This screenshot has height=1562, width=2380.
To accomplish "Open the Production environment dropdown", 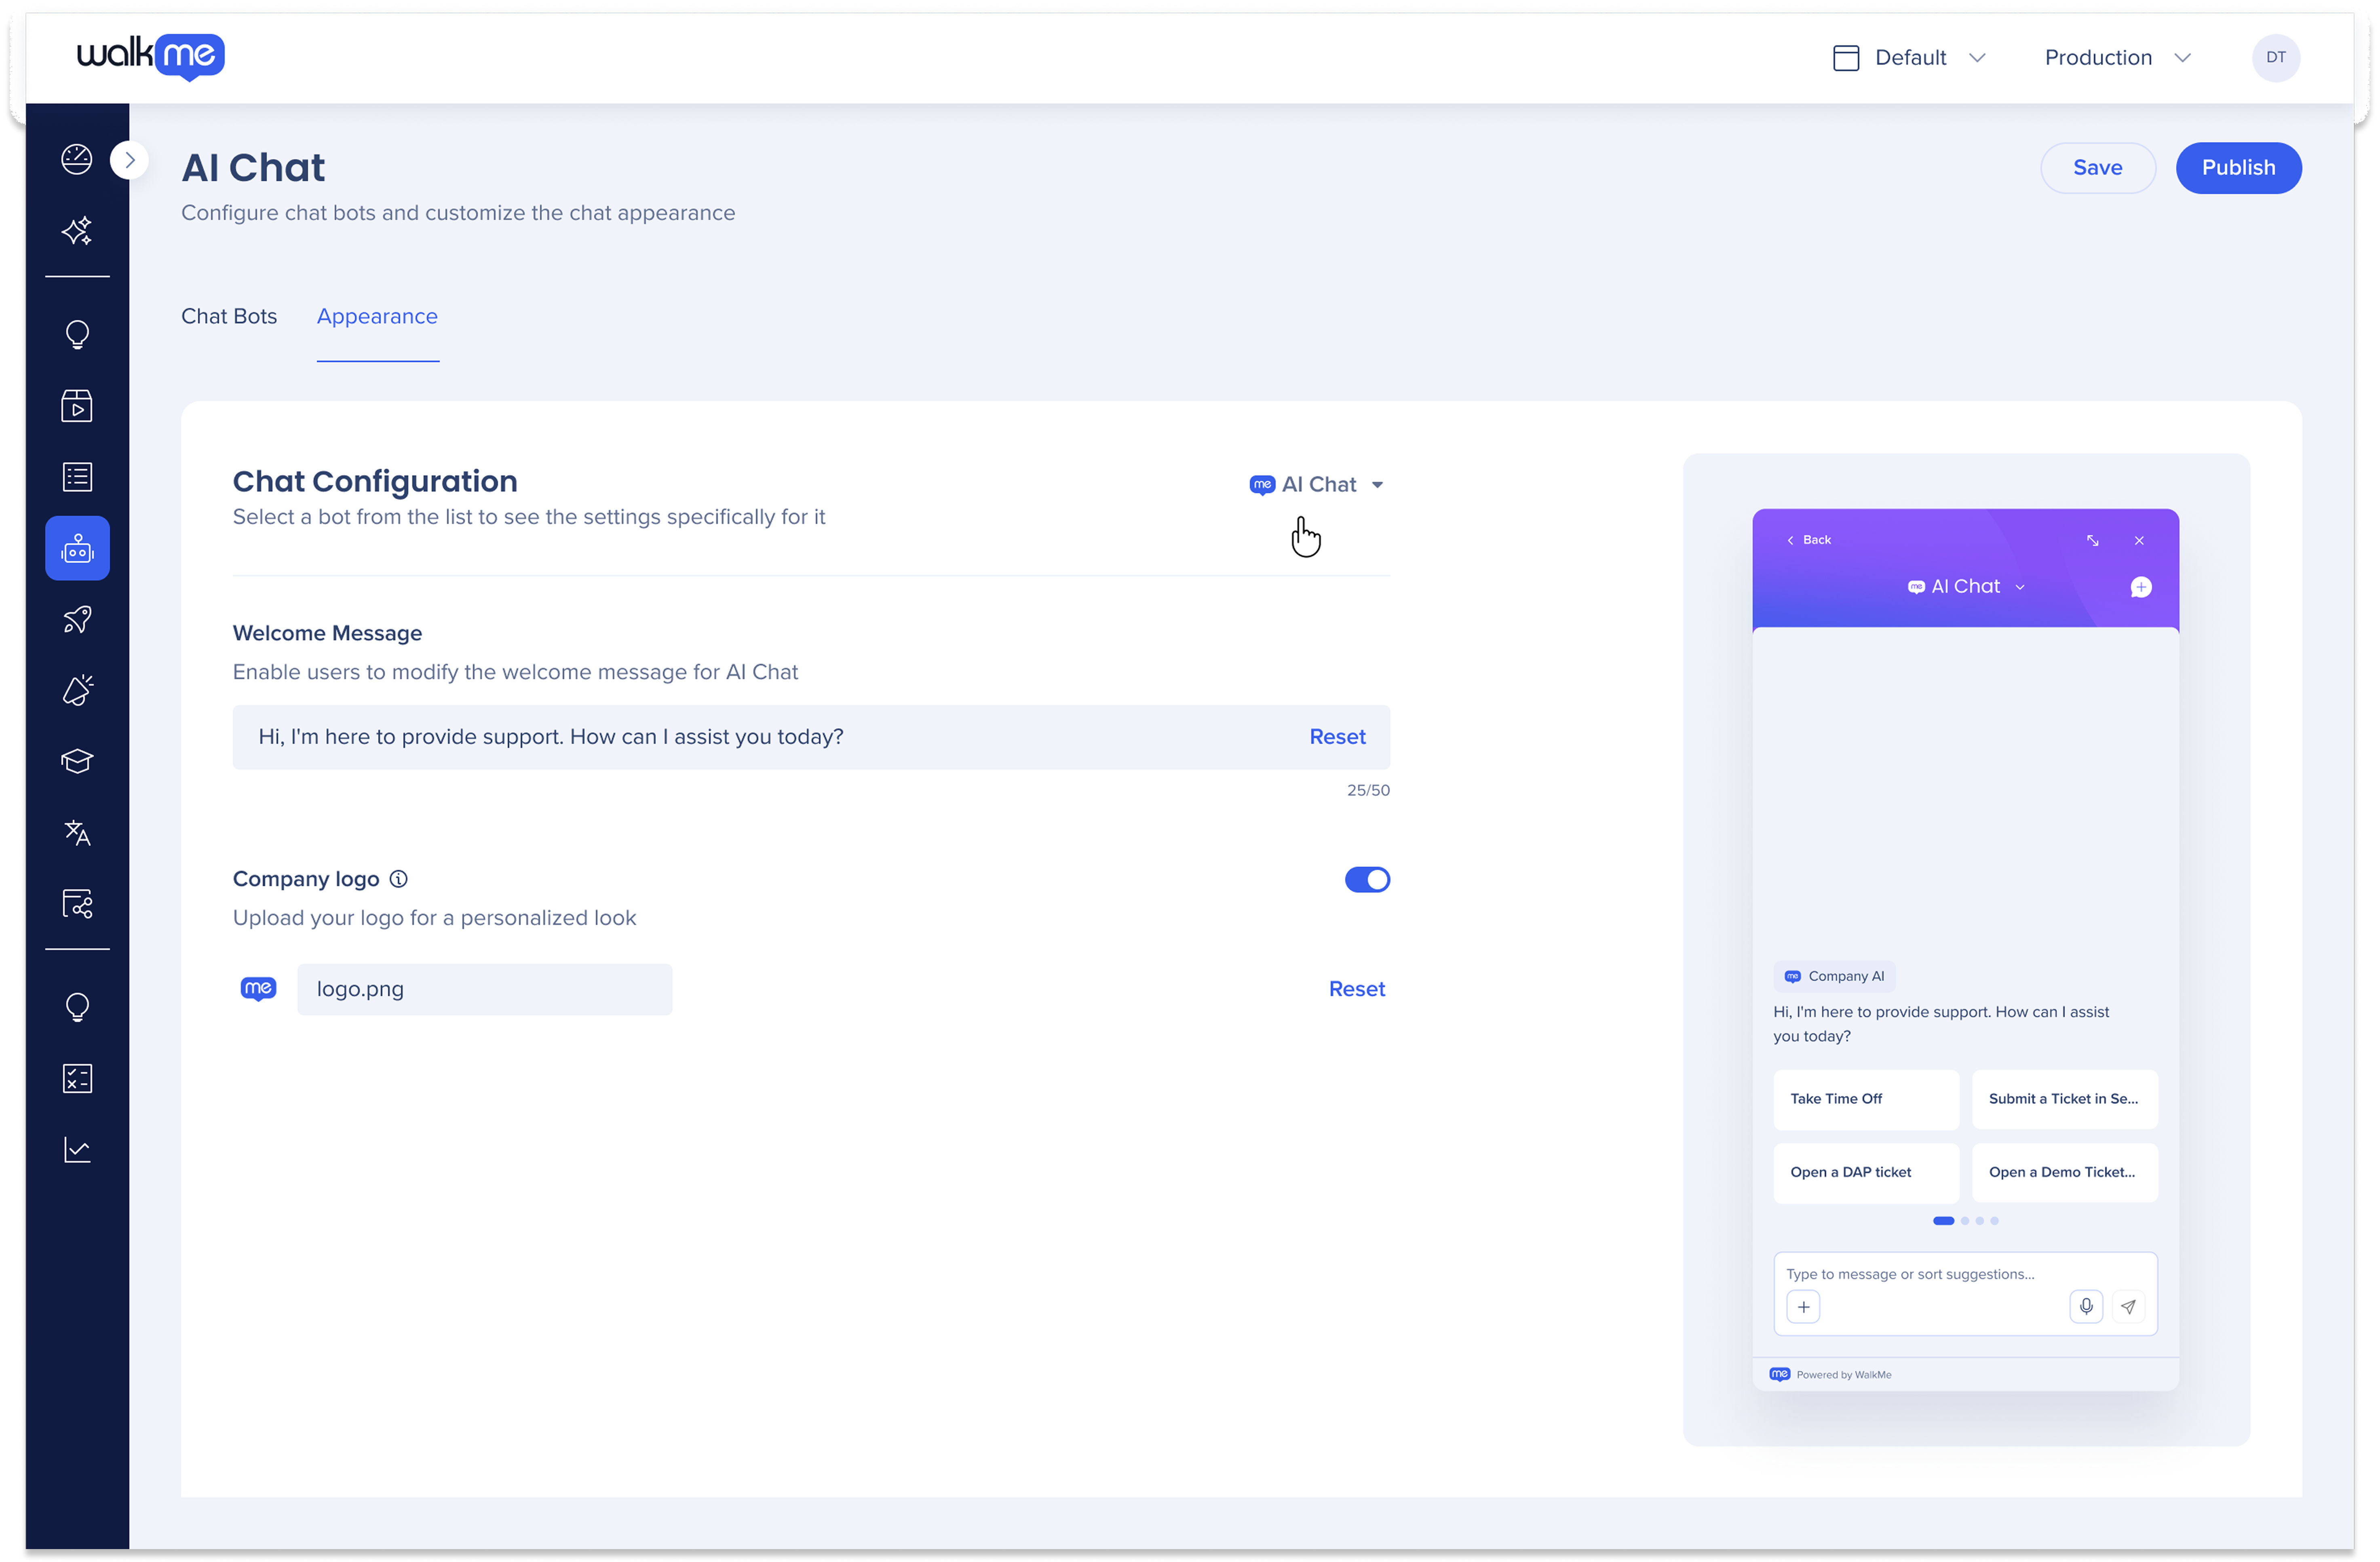I will click(2118, 58).
